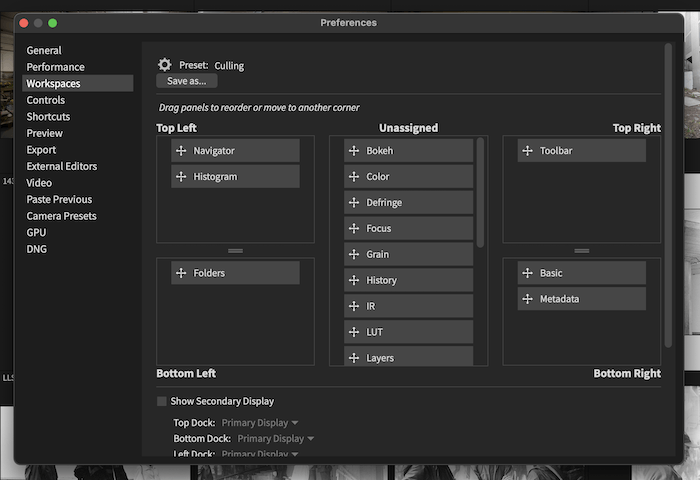Screen dimensions: 700x480
Task: Select the History panel label
Action: pos(382,280)
